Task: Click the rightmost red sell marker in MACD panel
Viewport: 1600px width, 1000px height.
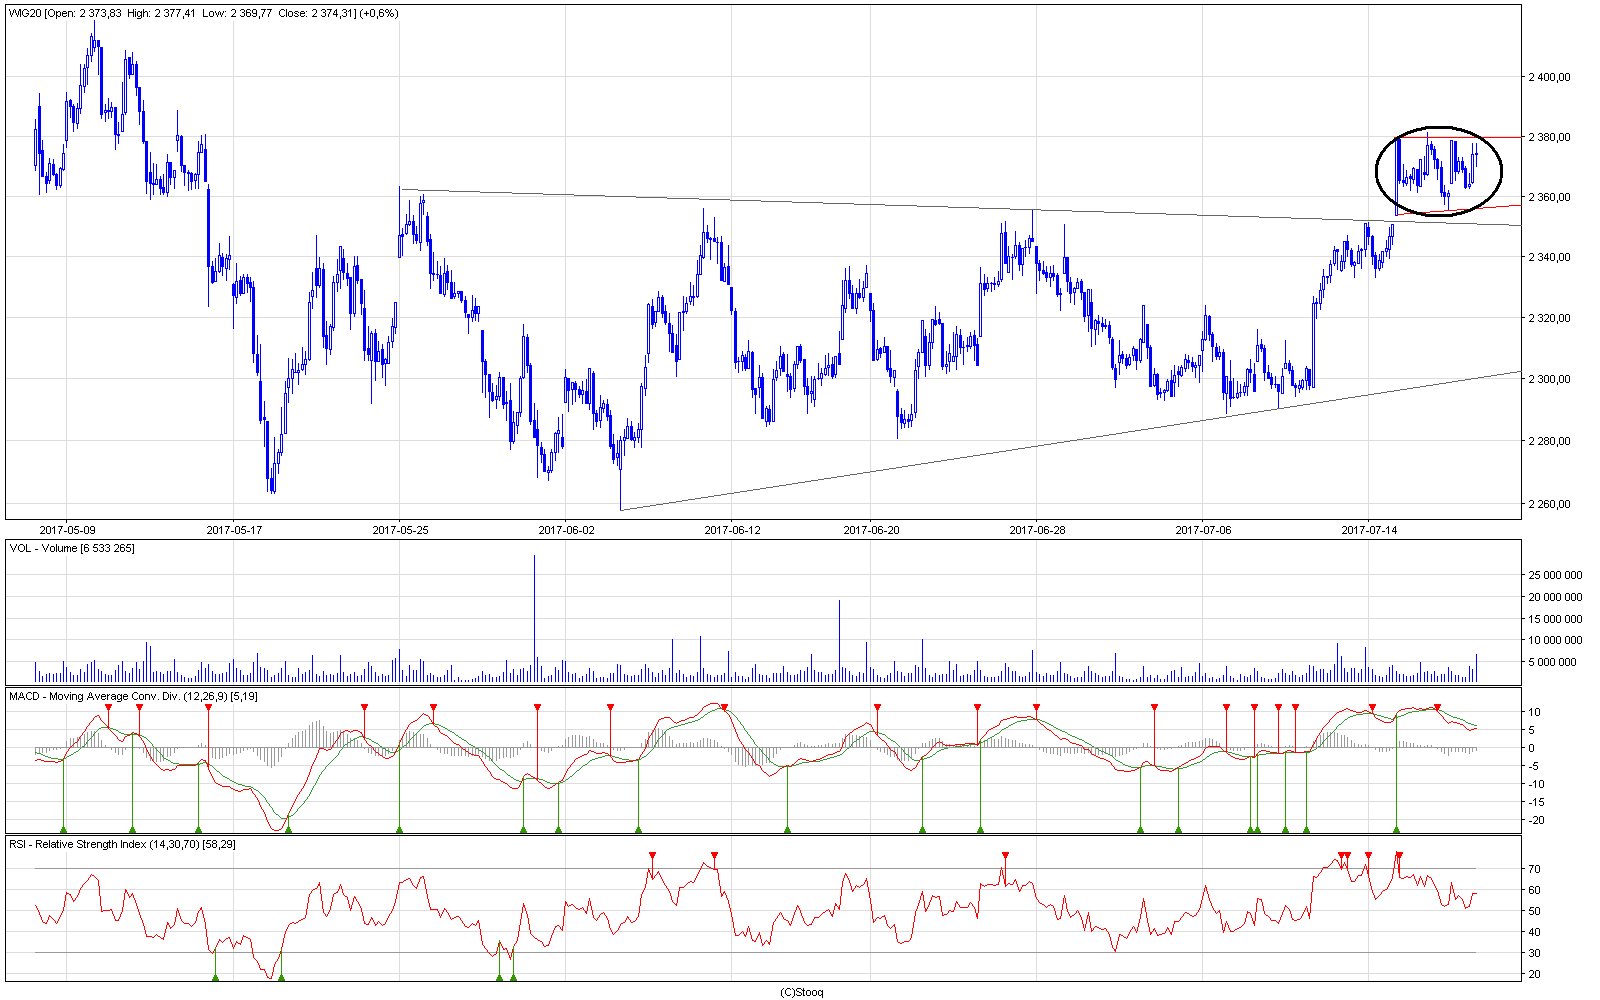Action: pos(1437,708)
